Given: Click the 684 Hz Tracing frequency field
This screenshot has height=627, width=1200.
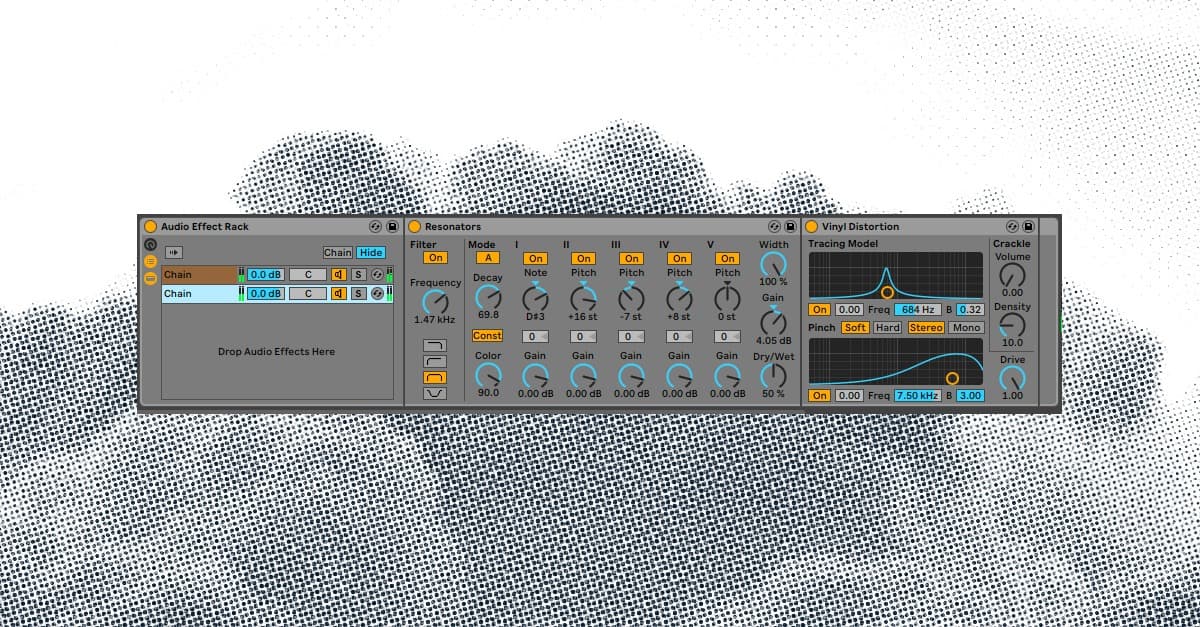Looking at the screenshot, I should pyautogui.click(x=917, y=310).
